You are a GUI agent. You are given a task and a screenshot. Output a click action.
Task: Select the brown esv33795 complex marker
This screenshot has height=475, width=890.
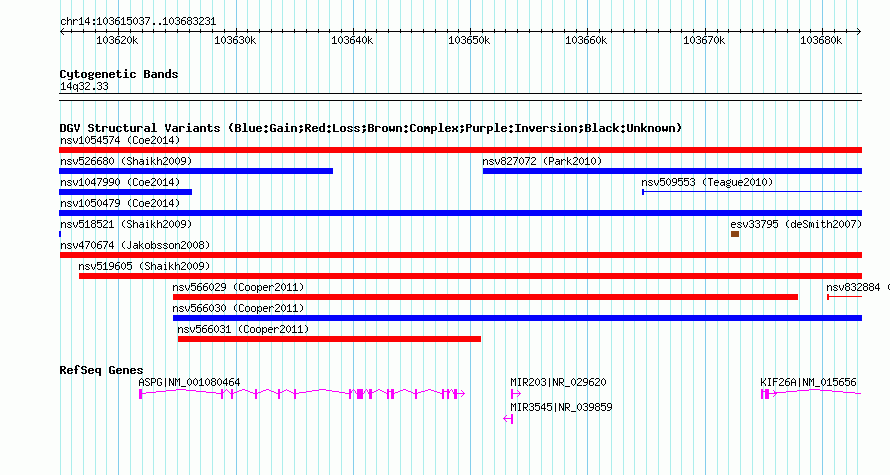[734, 234]
